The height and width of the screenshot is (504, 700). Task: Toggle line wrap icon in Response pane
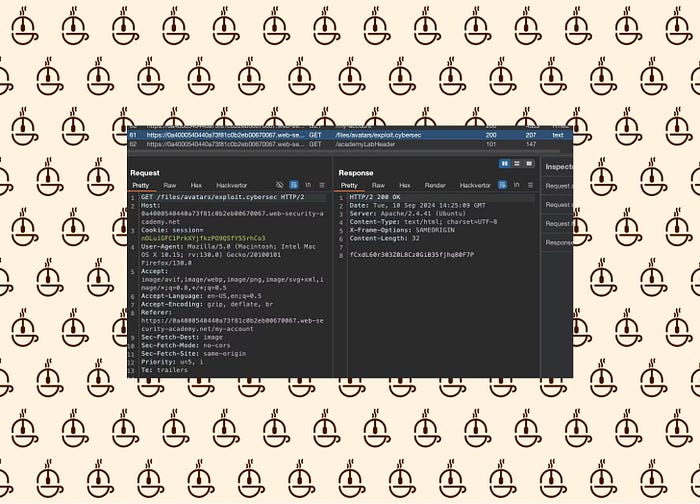point(502,185)
